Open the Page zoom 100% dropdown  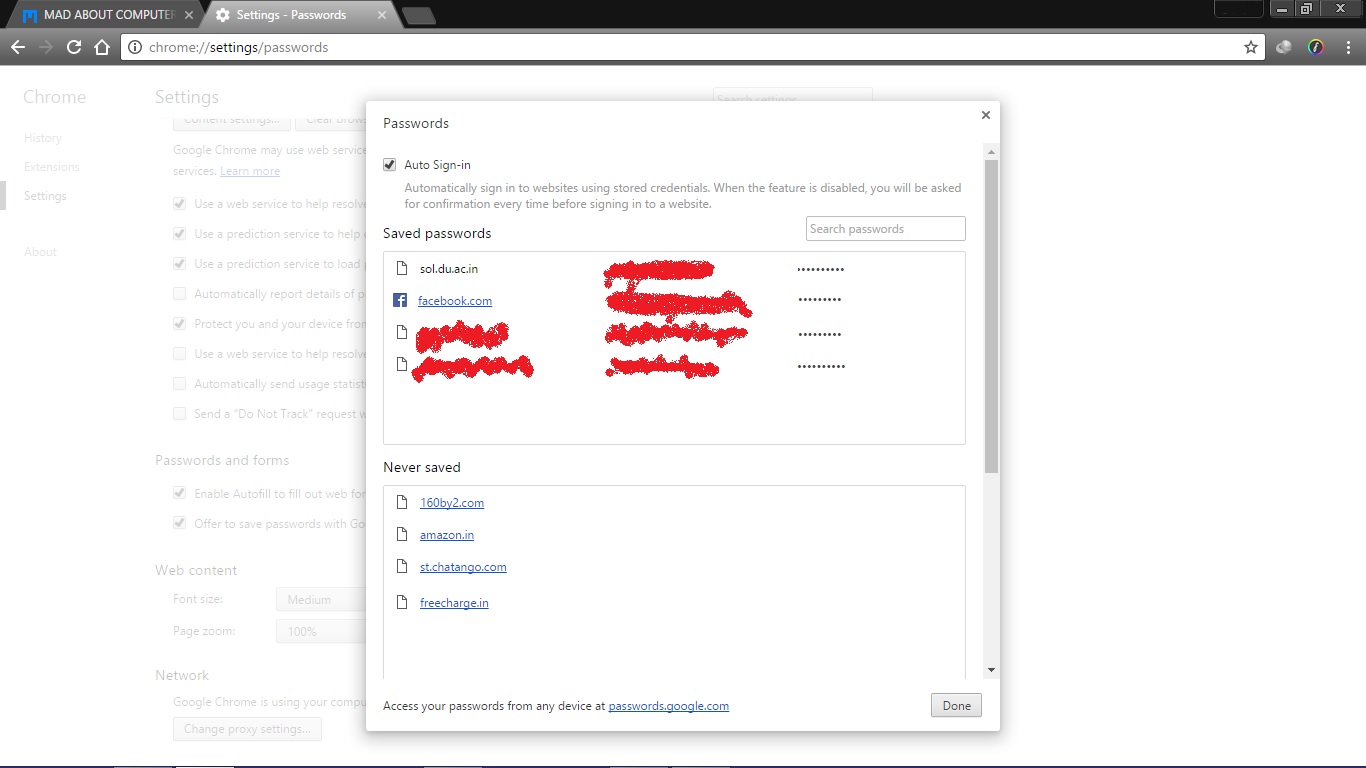click(x=321, y=631)
